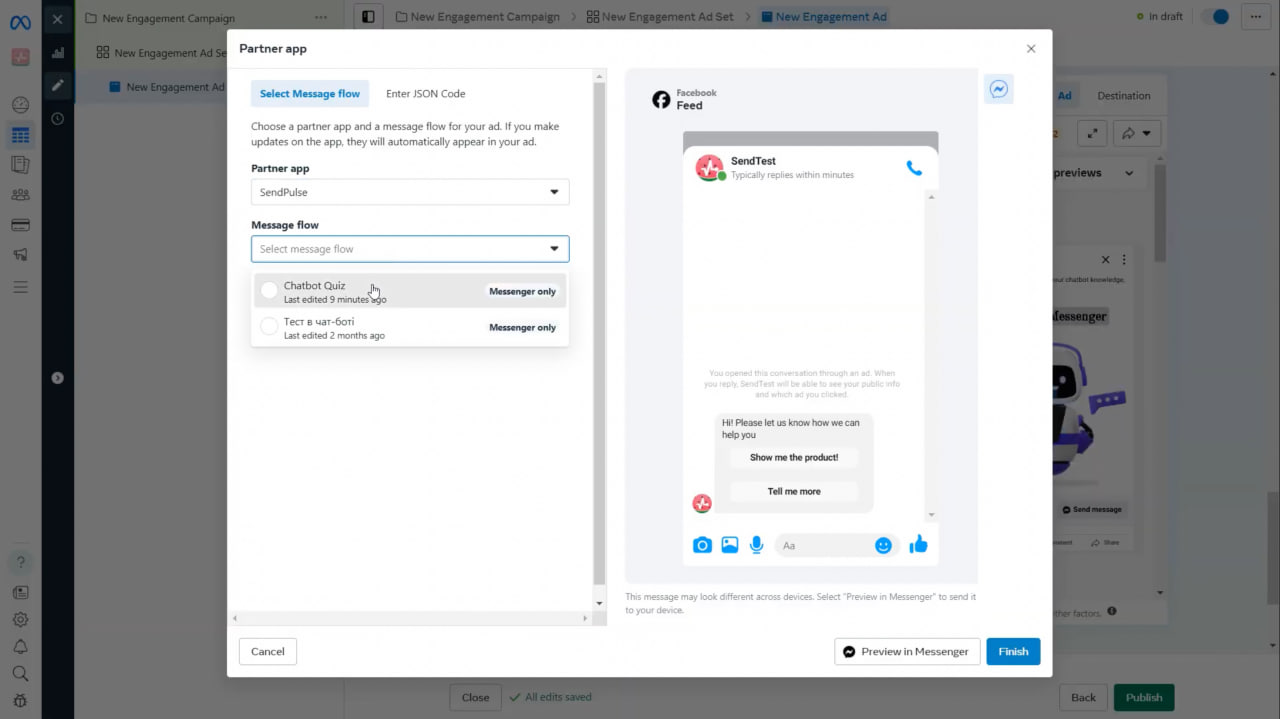Viewport: 1280px width, 719px height.
Task: Open the all tools hamburger menu
Action: [20, 287]
